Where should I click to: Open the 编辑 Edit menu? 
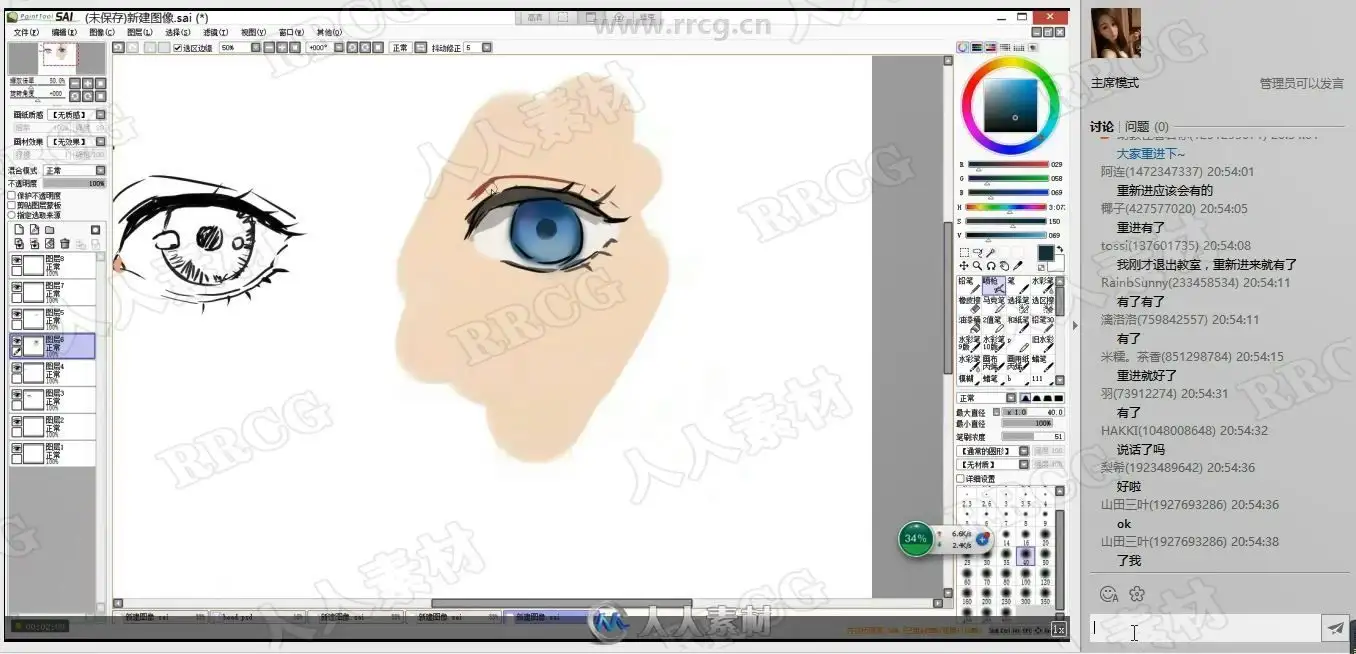64,32
